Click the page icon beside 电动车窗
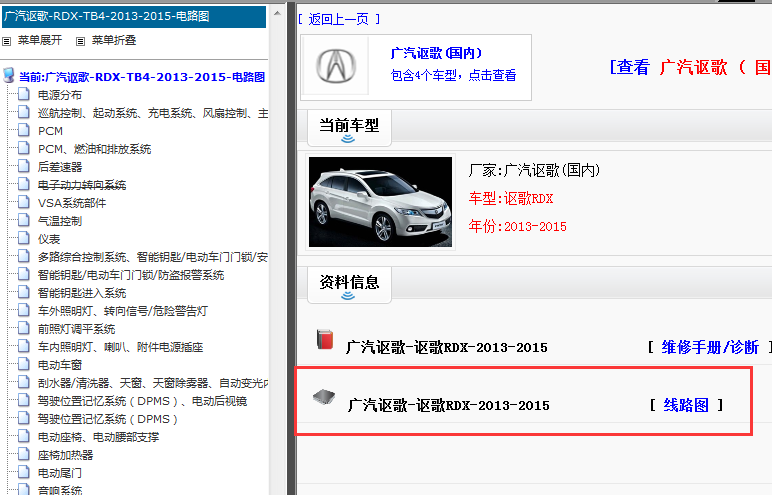Viewport: 772px width, 495px height. tap(24, 364)
